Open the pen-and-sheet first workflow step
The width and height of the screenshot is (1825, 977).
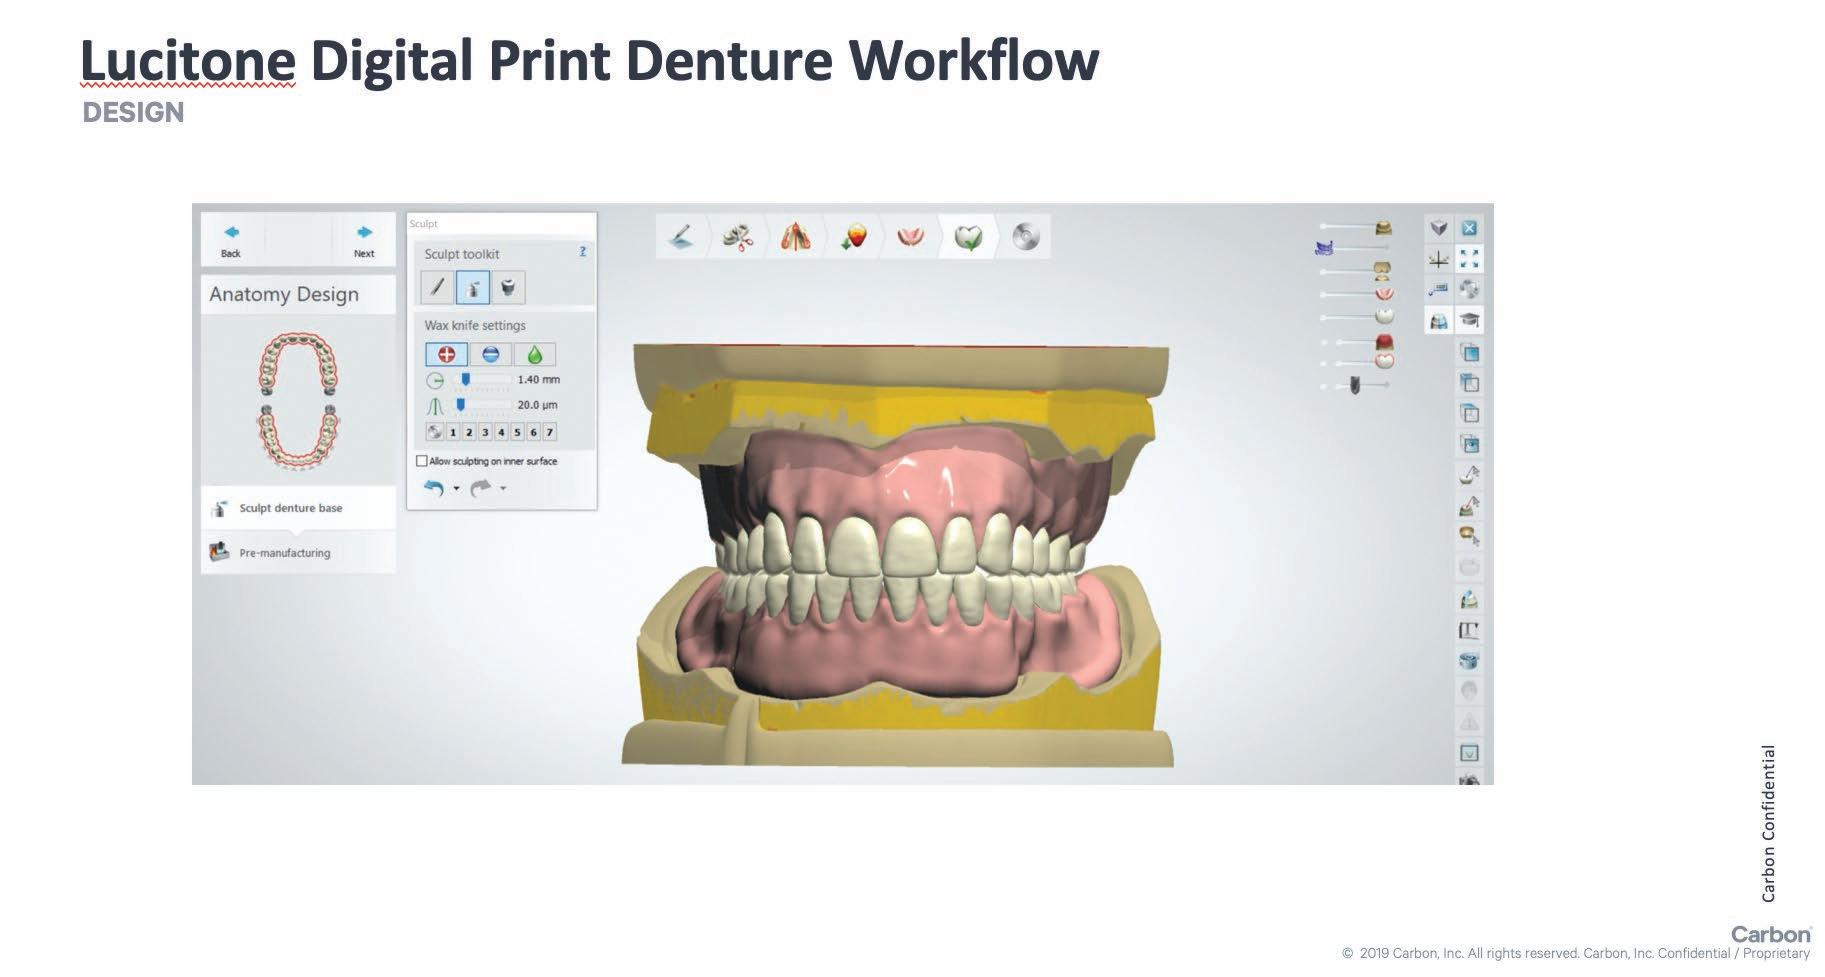tap(681, 237)
